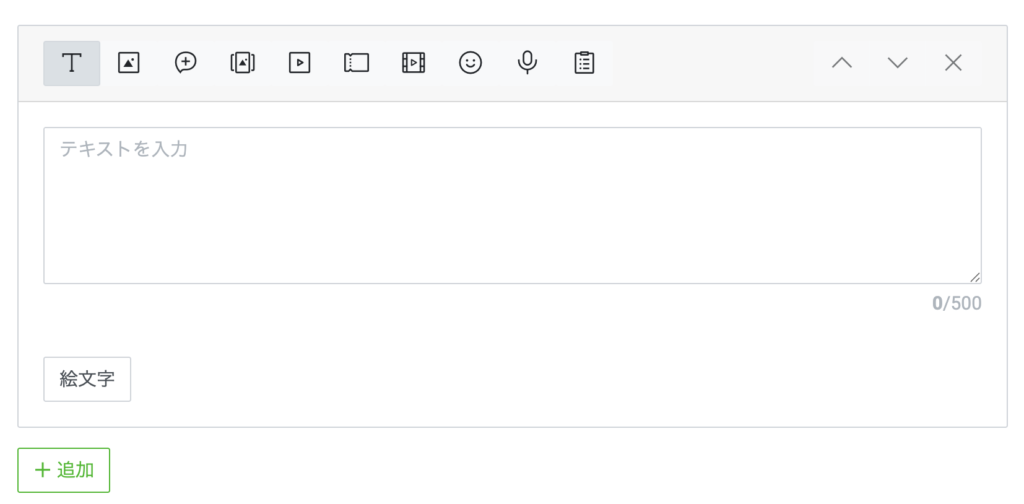
Task: Select the speech bubble plus icon
Action: click(185, 63)
